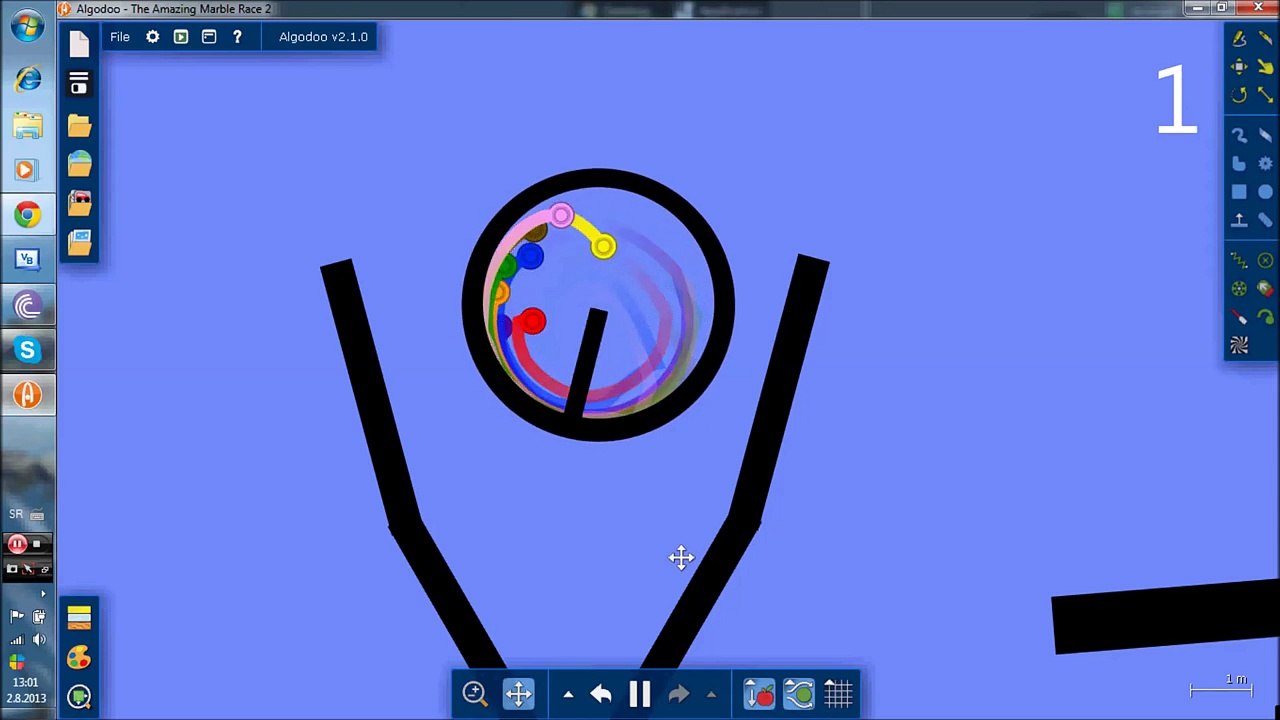Select the Eraser tool
Image resolution: width=1280 pixels, height=720 pixels.
point(1265,135)
